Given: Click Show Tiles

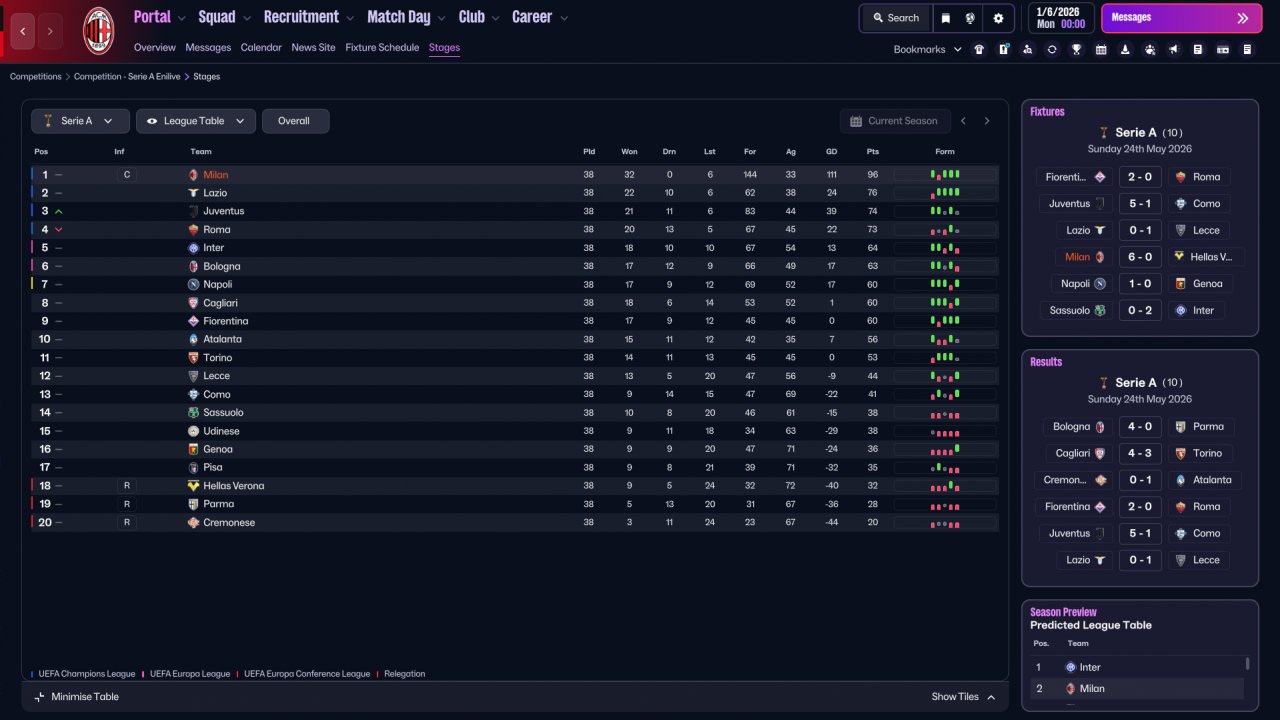Looking at the screenshot, I should (x=964, y=697).
